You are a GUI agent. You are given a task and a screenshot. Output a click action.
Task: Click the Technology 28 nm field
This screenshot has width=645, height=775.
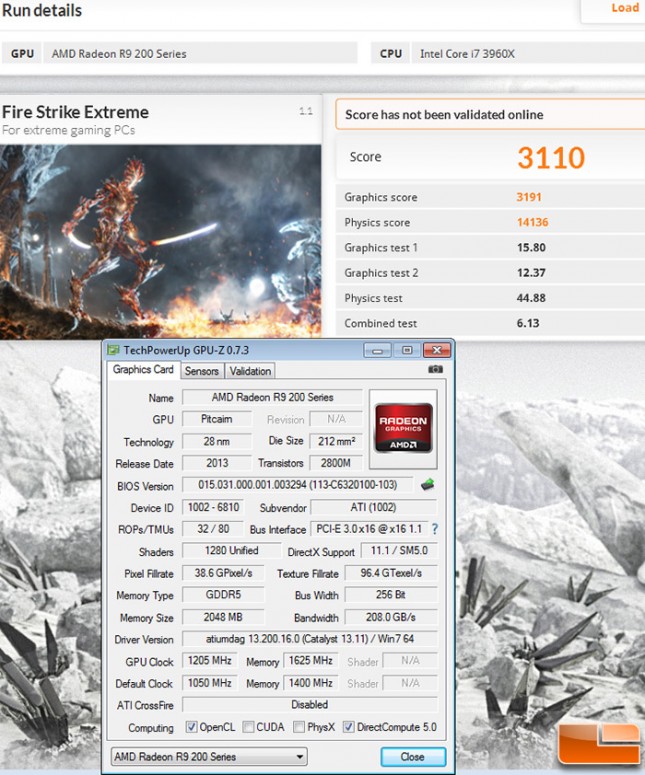pos(216,441)
